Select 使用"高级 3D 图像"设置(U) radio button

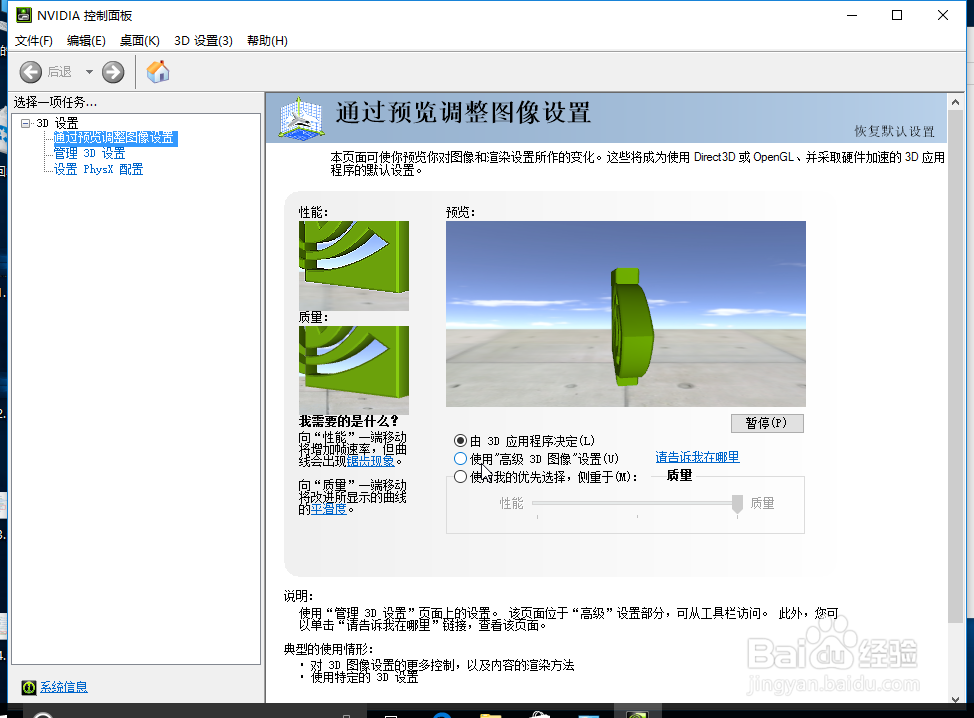tap(460, 459)
